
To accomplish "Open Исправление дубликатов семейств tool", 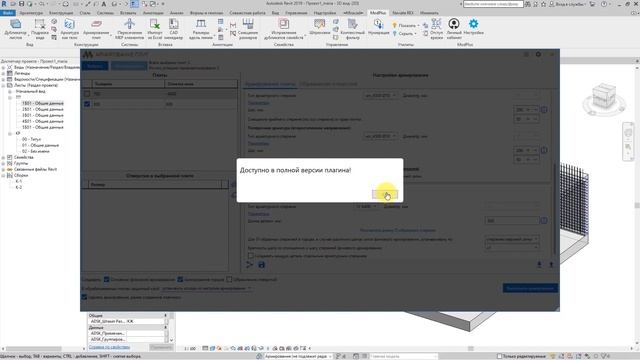I will tap(284, 29).
